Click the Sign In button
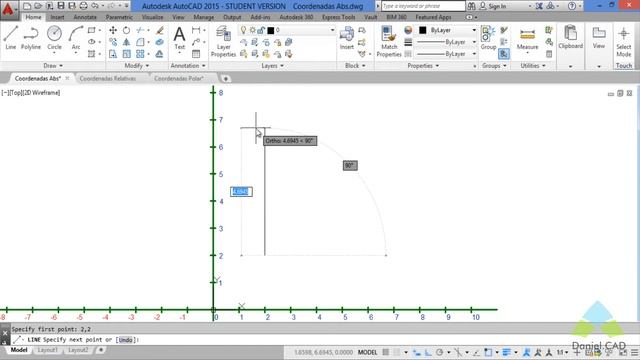The width and height of the screenshot is (640, 360). point(493,6)
